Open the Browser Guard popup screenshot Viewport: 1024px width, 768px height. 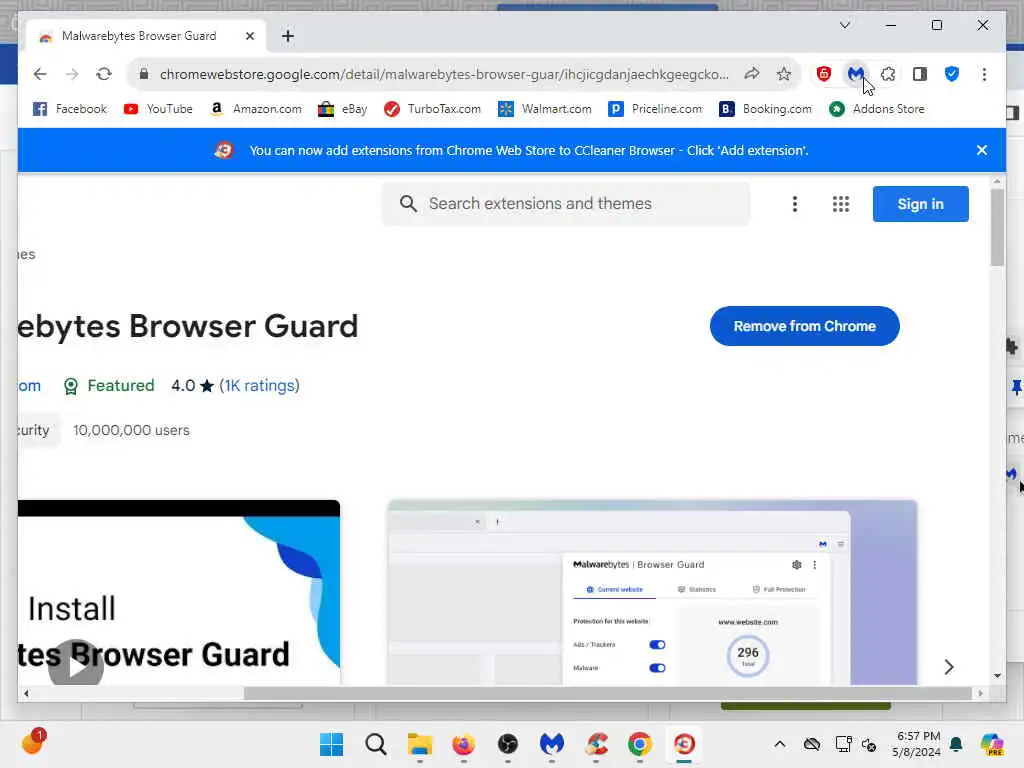pos(652,592)
